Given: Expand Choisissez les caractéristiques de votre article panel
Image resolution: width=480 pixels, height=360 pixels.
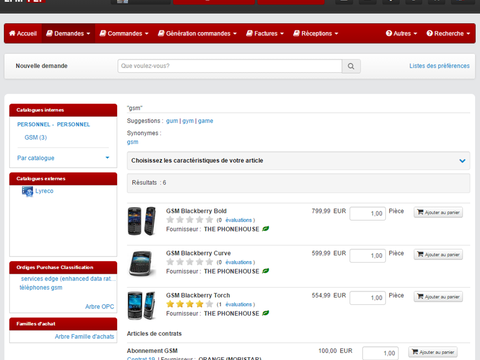Looking at the screenshot, I should pyautogui.click(x=298, y=161).
